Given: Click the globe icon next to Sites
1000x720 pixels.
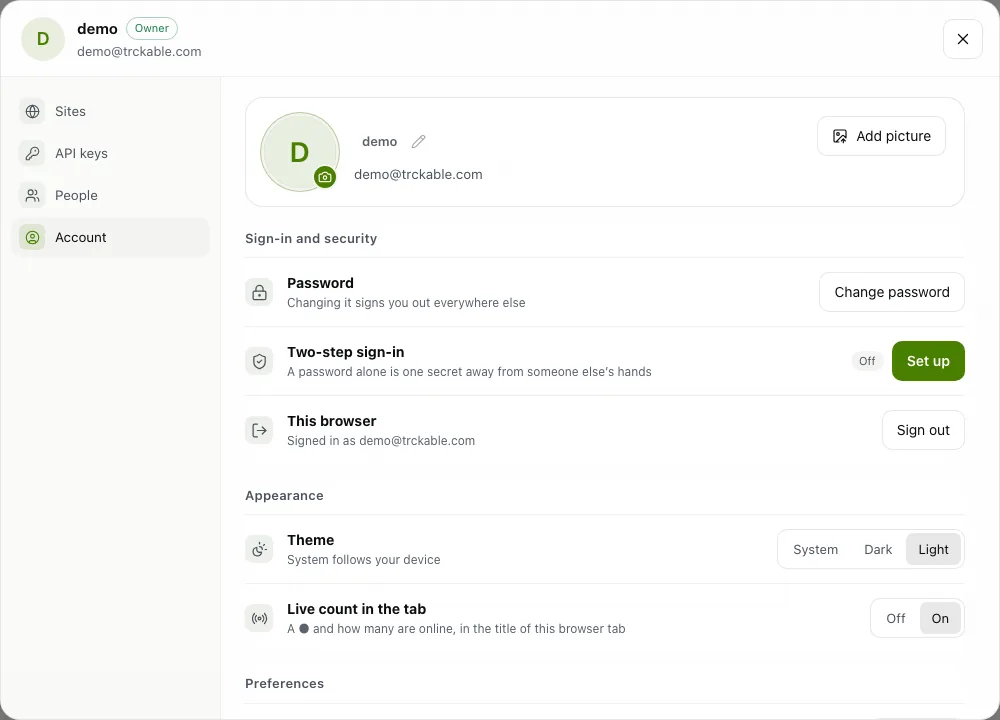Looking at the screenshot, I should (33, 112).
